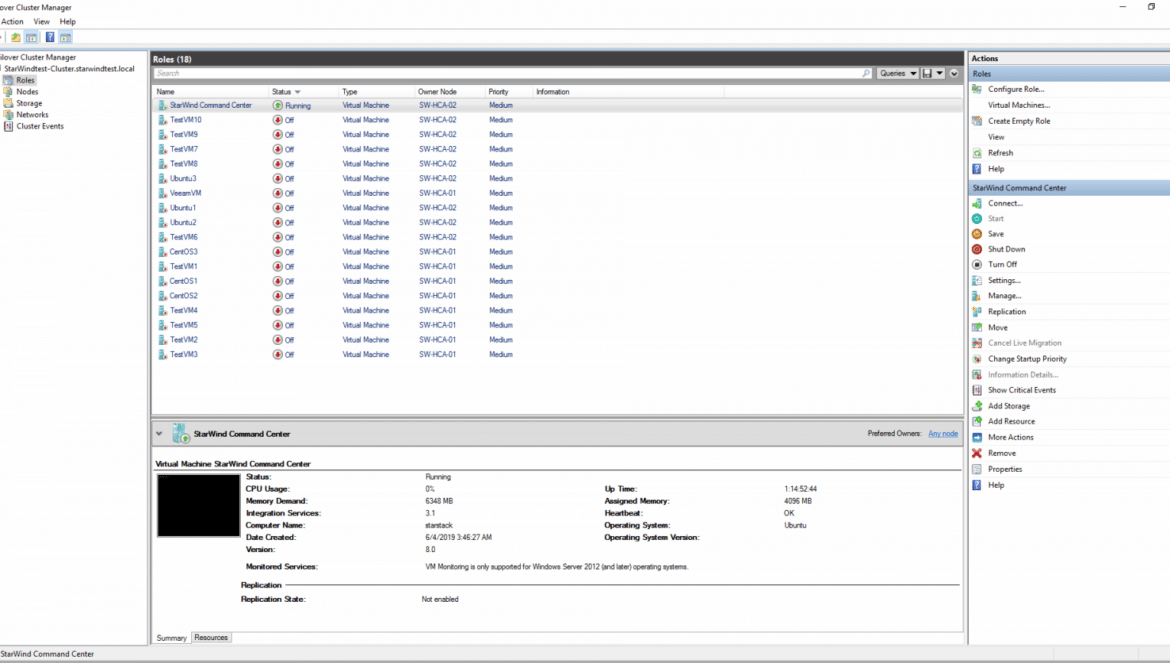Click the Manage icon

pyautogui.click(x=977, y=296)
